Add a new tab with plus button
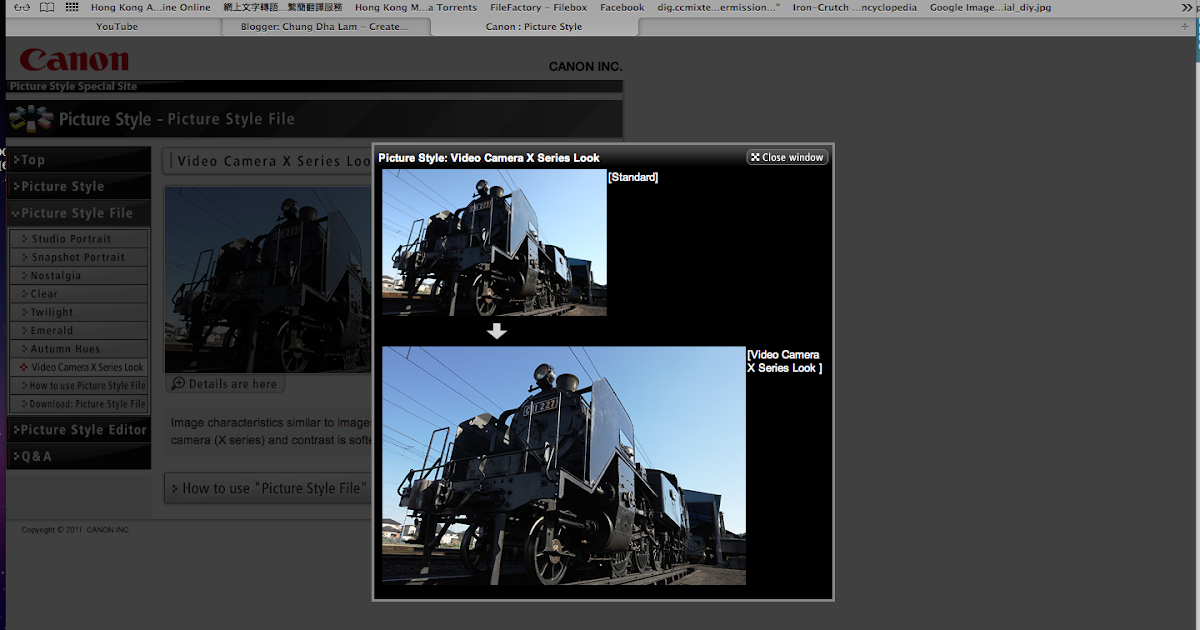Image resolution: width=1200 pixels, height=630 pixels. 1185,27
